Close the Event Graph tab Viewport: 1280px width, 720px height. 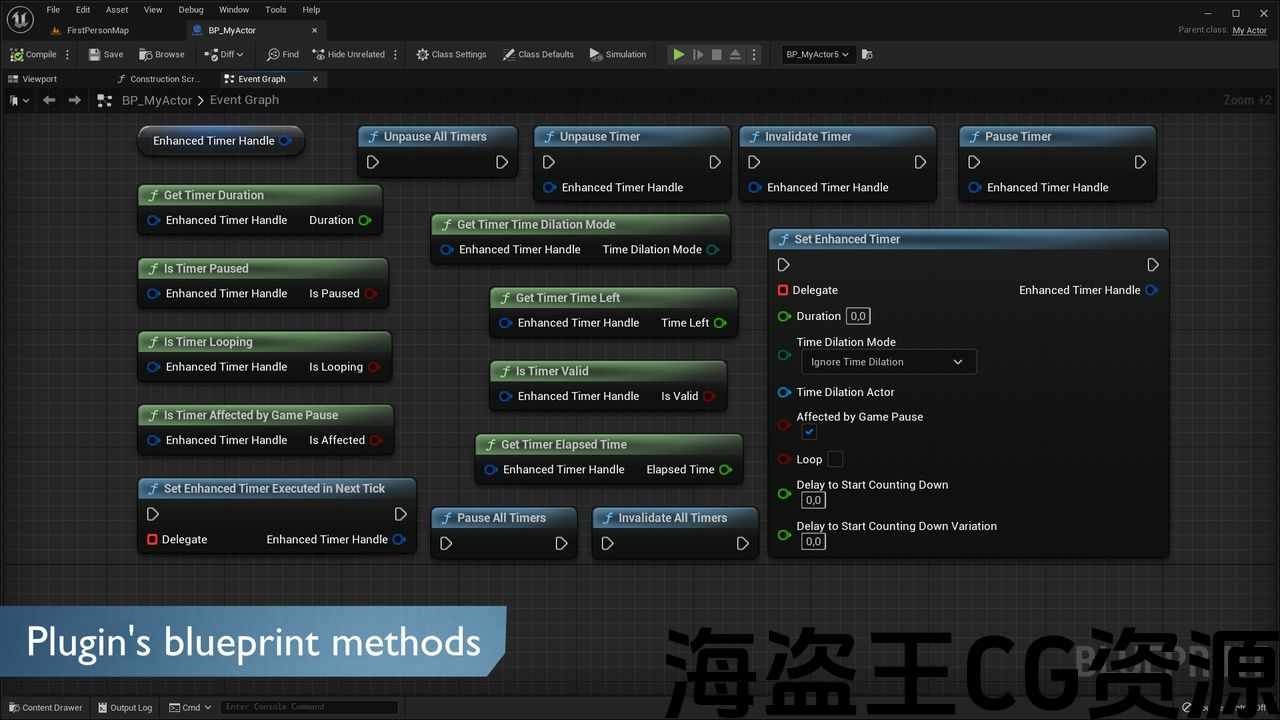click(316, 79)
